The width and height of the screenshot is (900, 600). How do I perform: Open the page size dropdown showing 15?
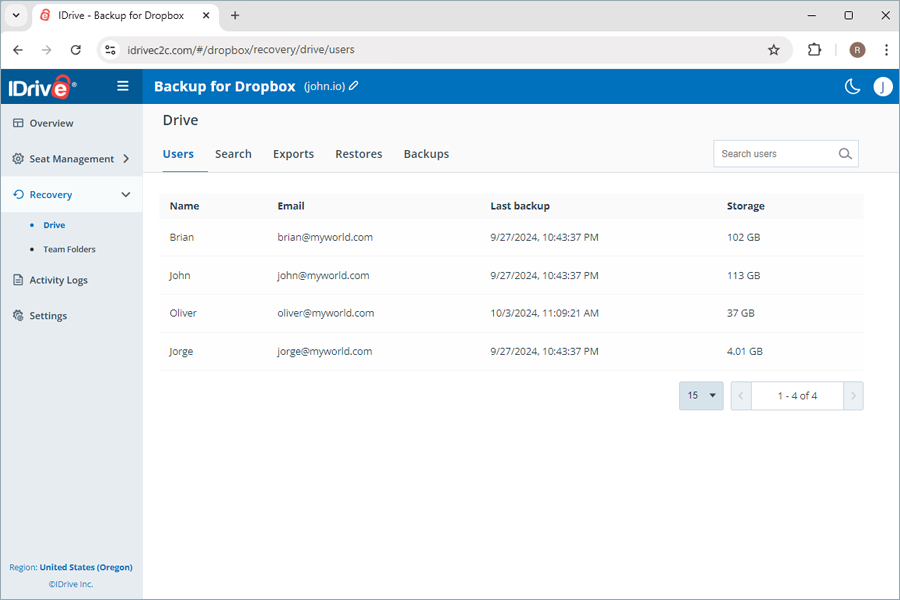(x=701, y=395)
